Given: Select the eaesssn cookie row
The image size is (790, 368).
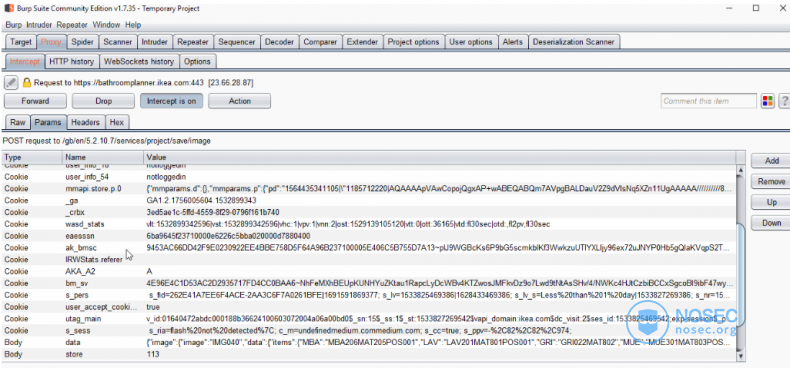Looking at the screenshot, I should point(368,236).
